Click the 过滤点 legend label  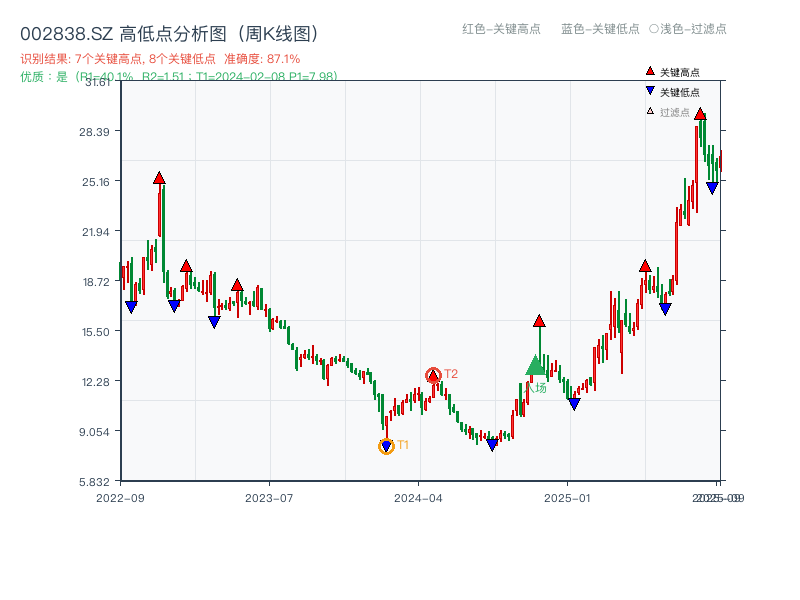674,112
